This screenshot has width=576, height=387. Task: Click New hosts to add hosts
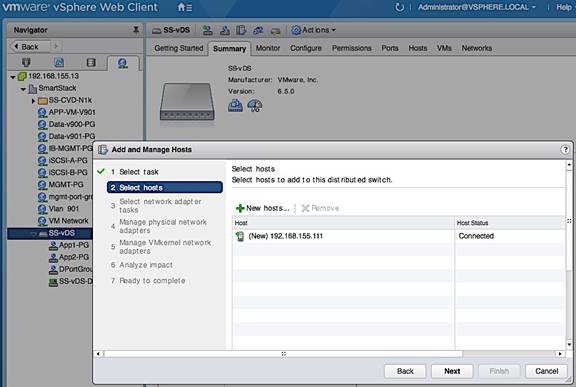click(x=262, y=208)
